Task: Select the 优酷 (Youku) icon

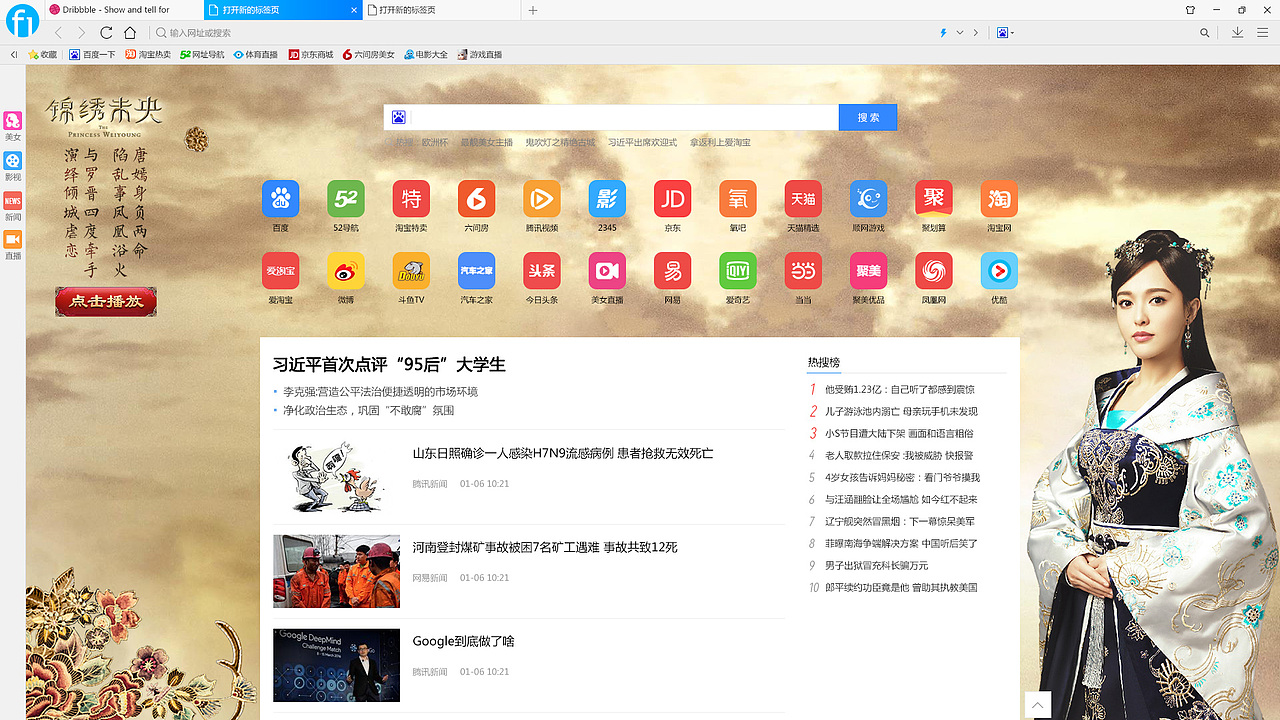Action: tap(998, 270)
